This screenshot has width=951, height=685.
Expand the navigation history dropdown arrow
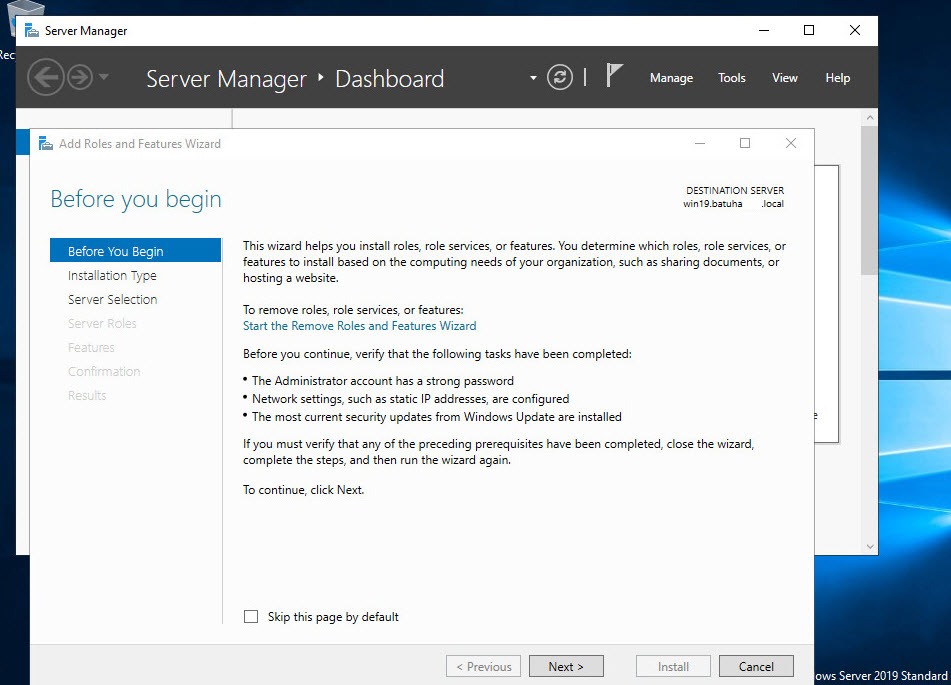coord(104,78)
